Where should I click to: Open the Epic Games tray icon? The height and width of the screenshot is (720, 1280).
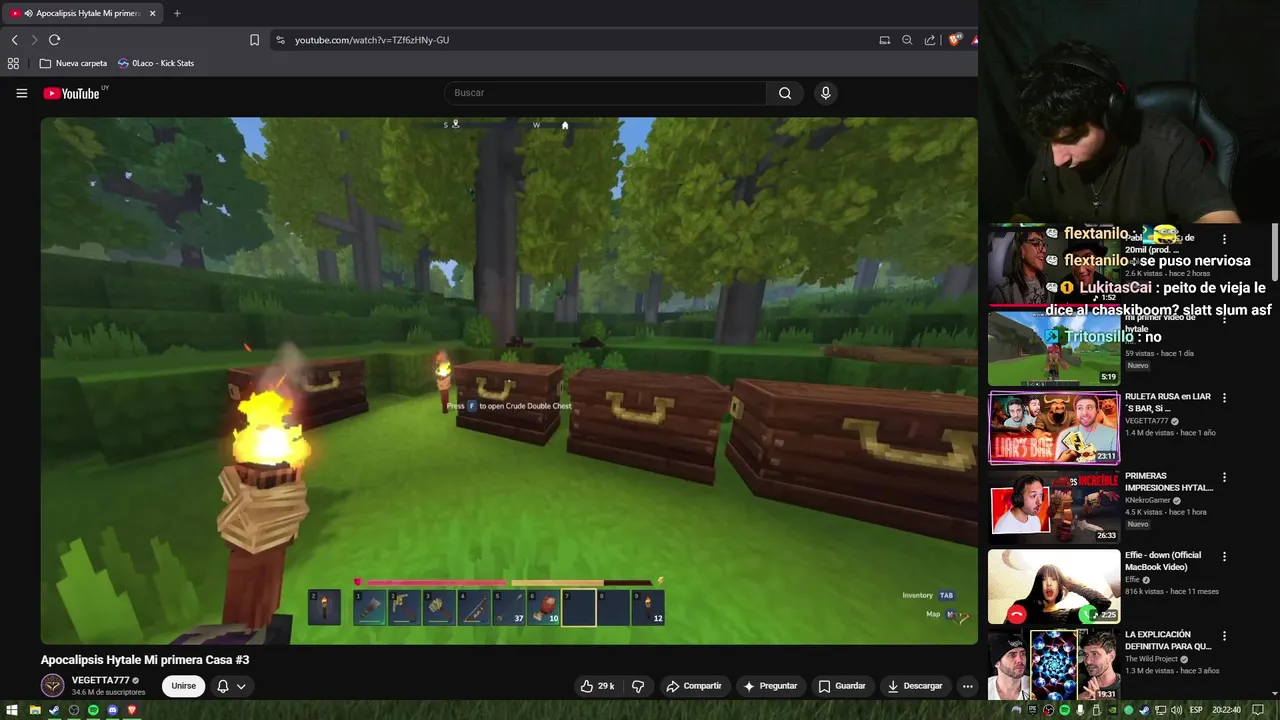tap(1032, 710)
